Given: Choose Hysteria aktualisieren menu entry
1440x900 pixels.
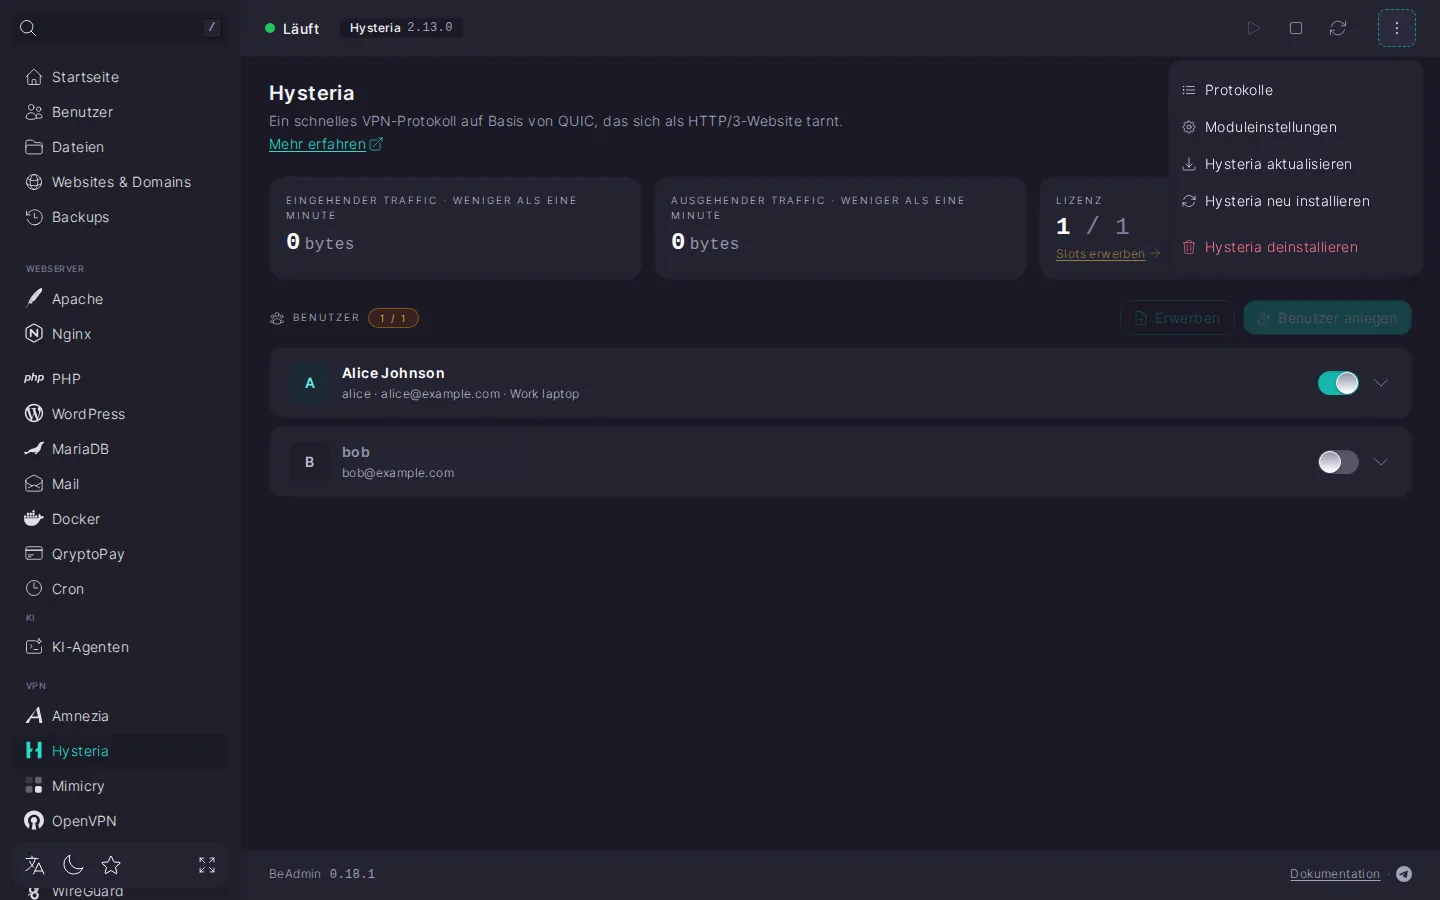Looking at the screenshot, I should tap(1295, 164).
